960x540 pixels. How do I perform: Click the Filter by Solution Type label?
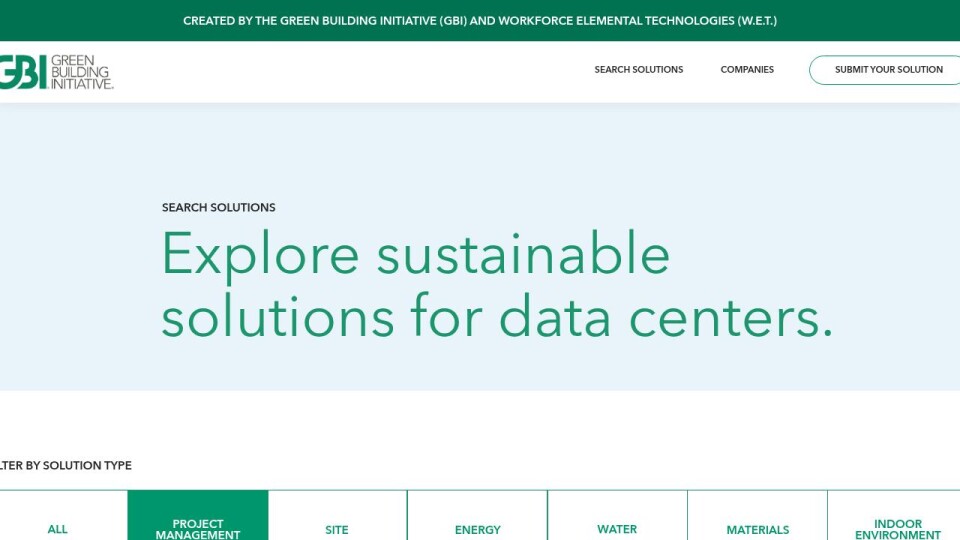point(66,465)
